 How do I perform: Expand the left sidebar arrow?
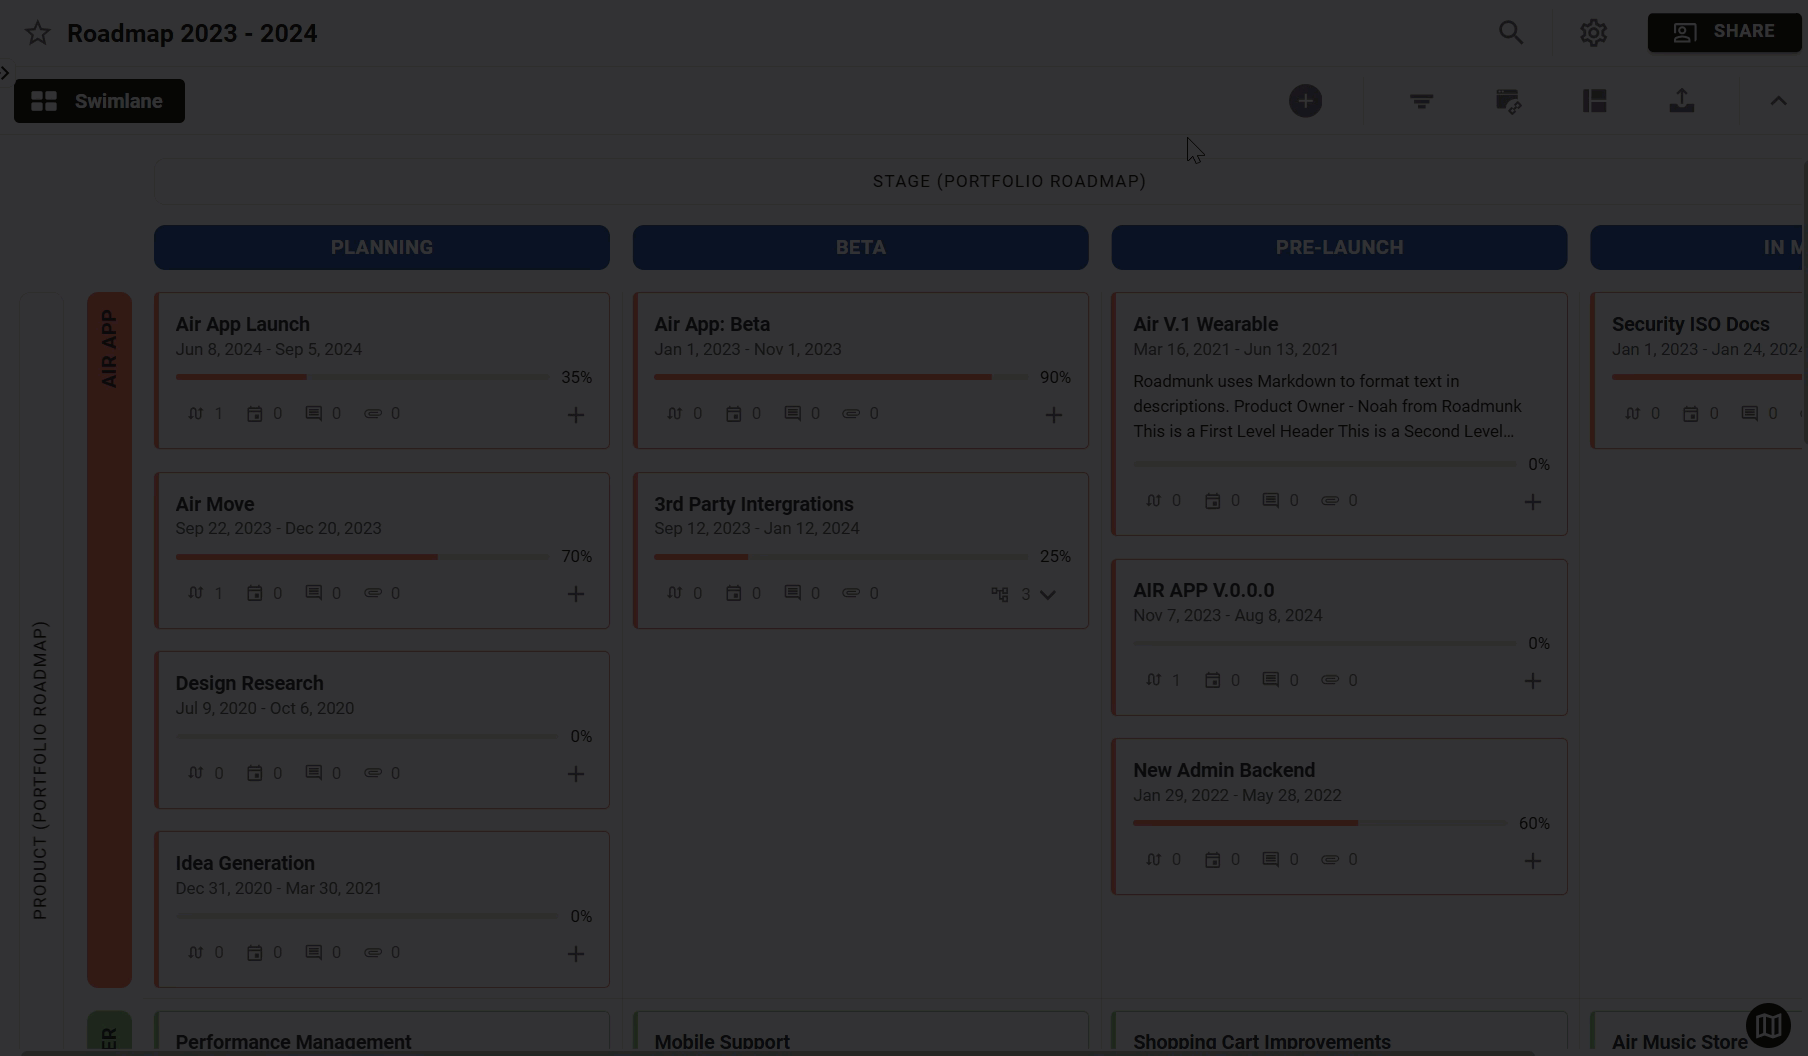click(5, 72)
